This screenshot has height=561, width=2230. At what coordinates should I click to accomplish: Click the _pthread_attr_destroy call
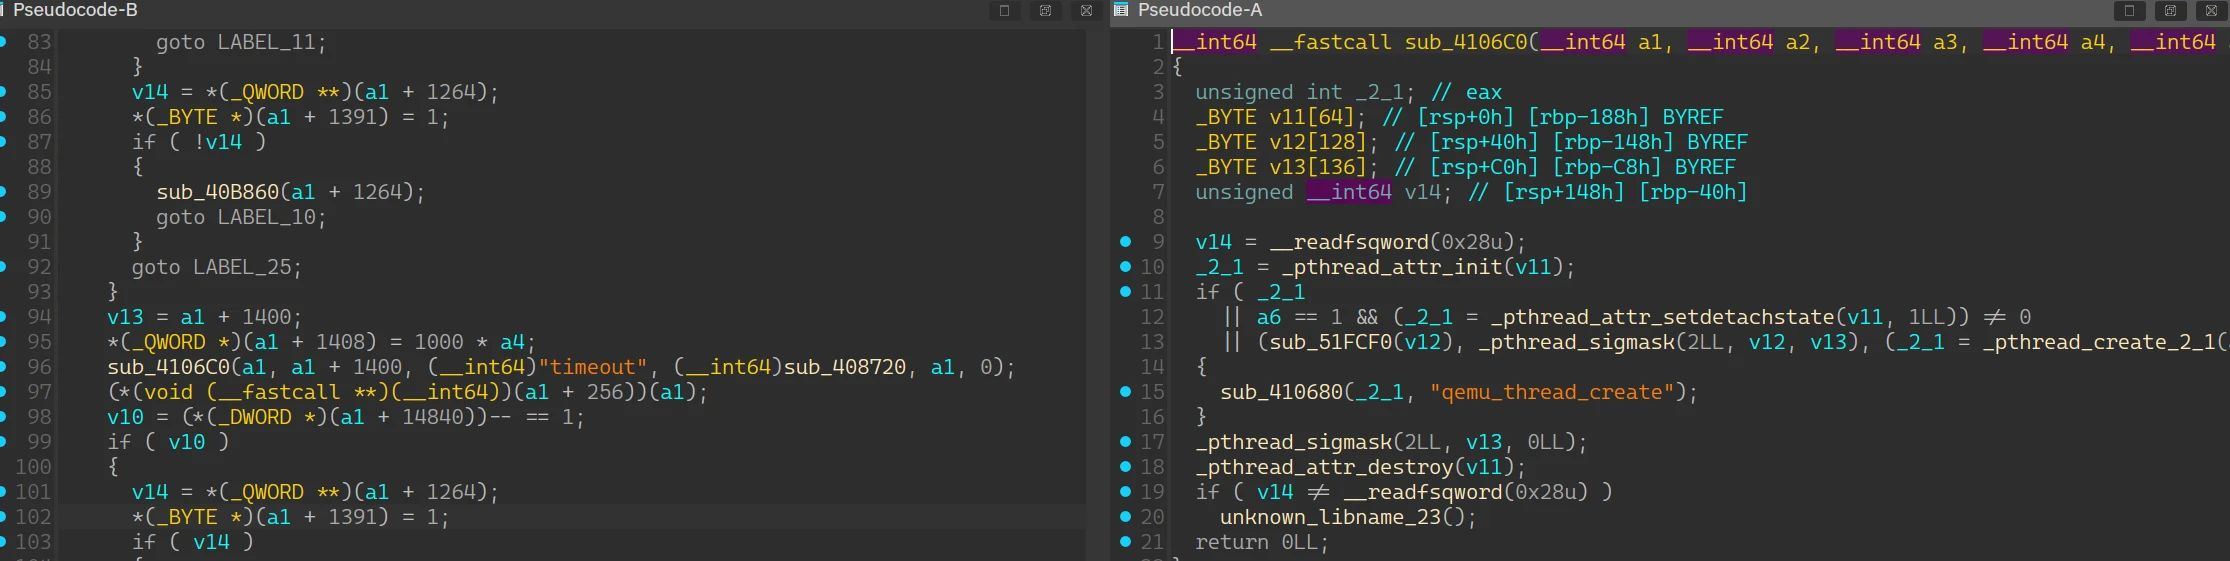[1330, 467]
